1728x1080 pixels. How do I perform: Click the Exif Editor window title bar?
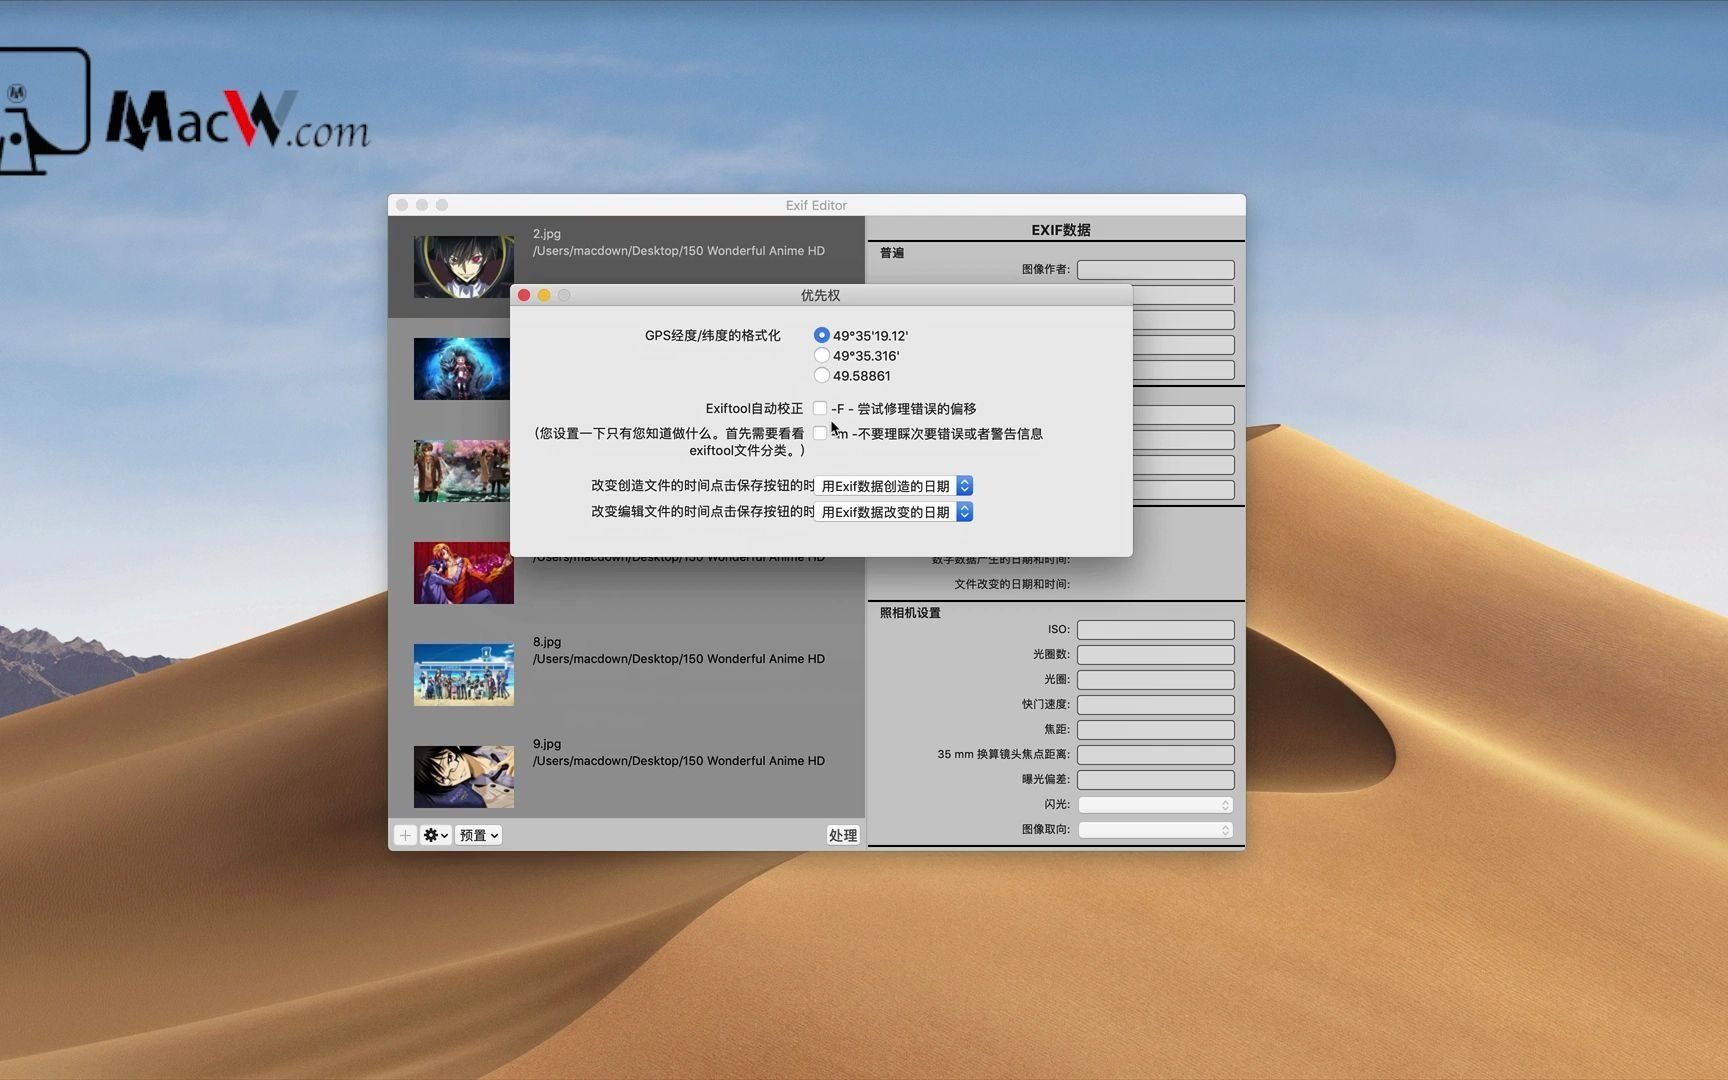click(816, 205)
